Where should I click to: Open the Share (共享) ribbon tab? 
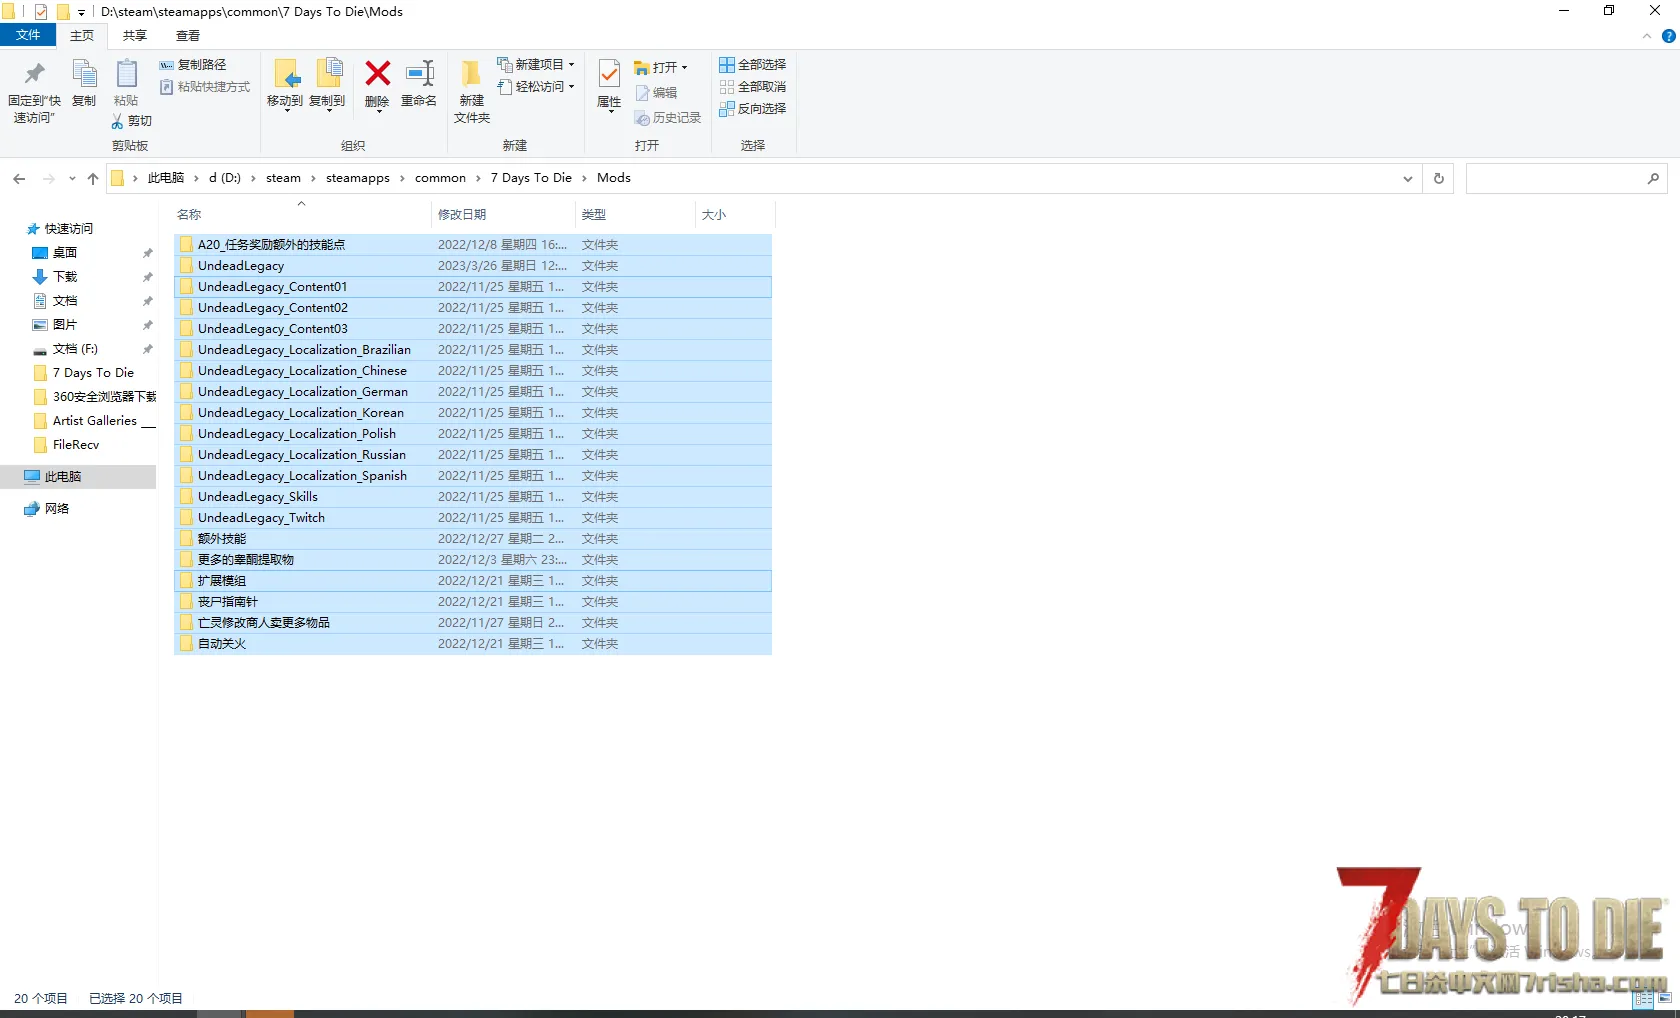coord(134,36)
